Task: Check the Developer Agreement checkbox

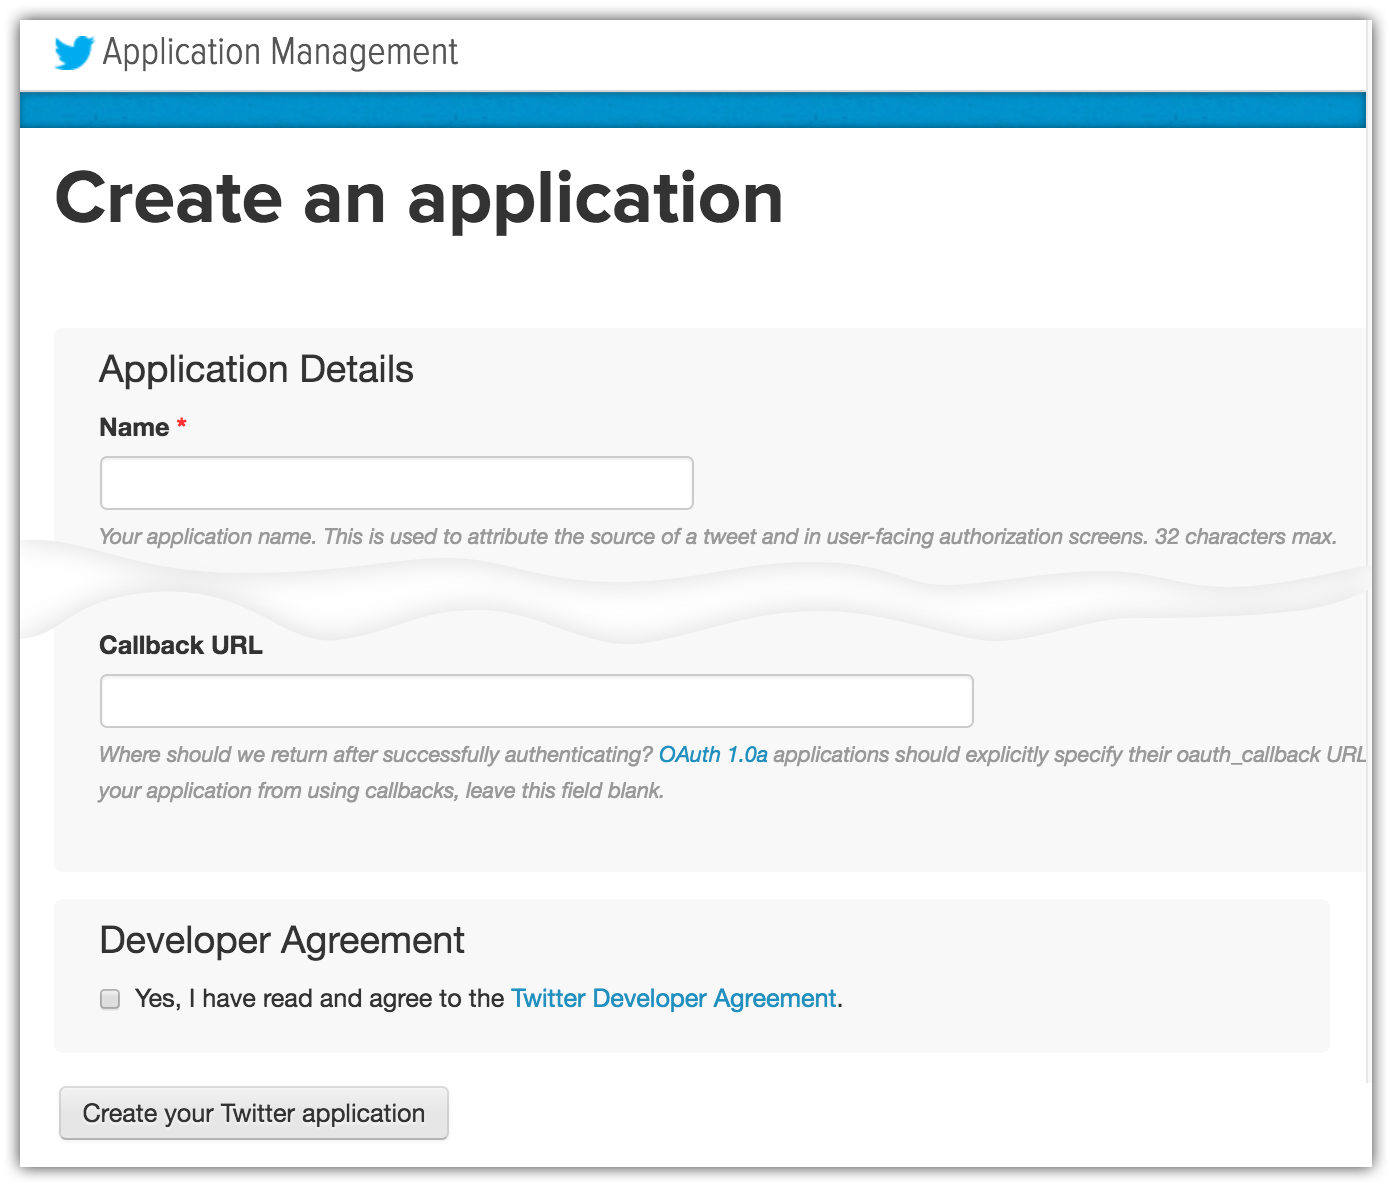Action: point(110,999)
